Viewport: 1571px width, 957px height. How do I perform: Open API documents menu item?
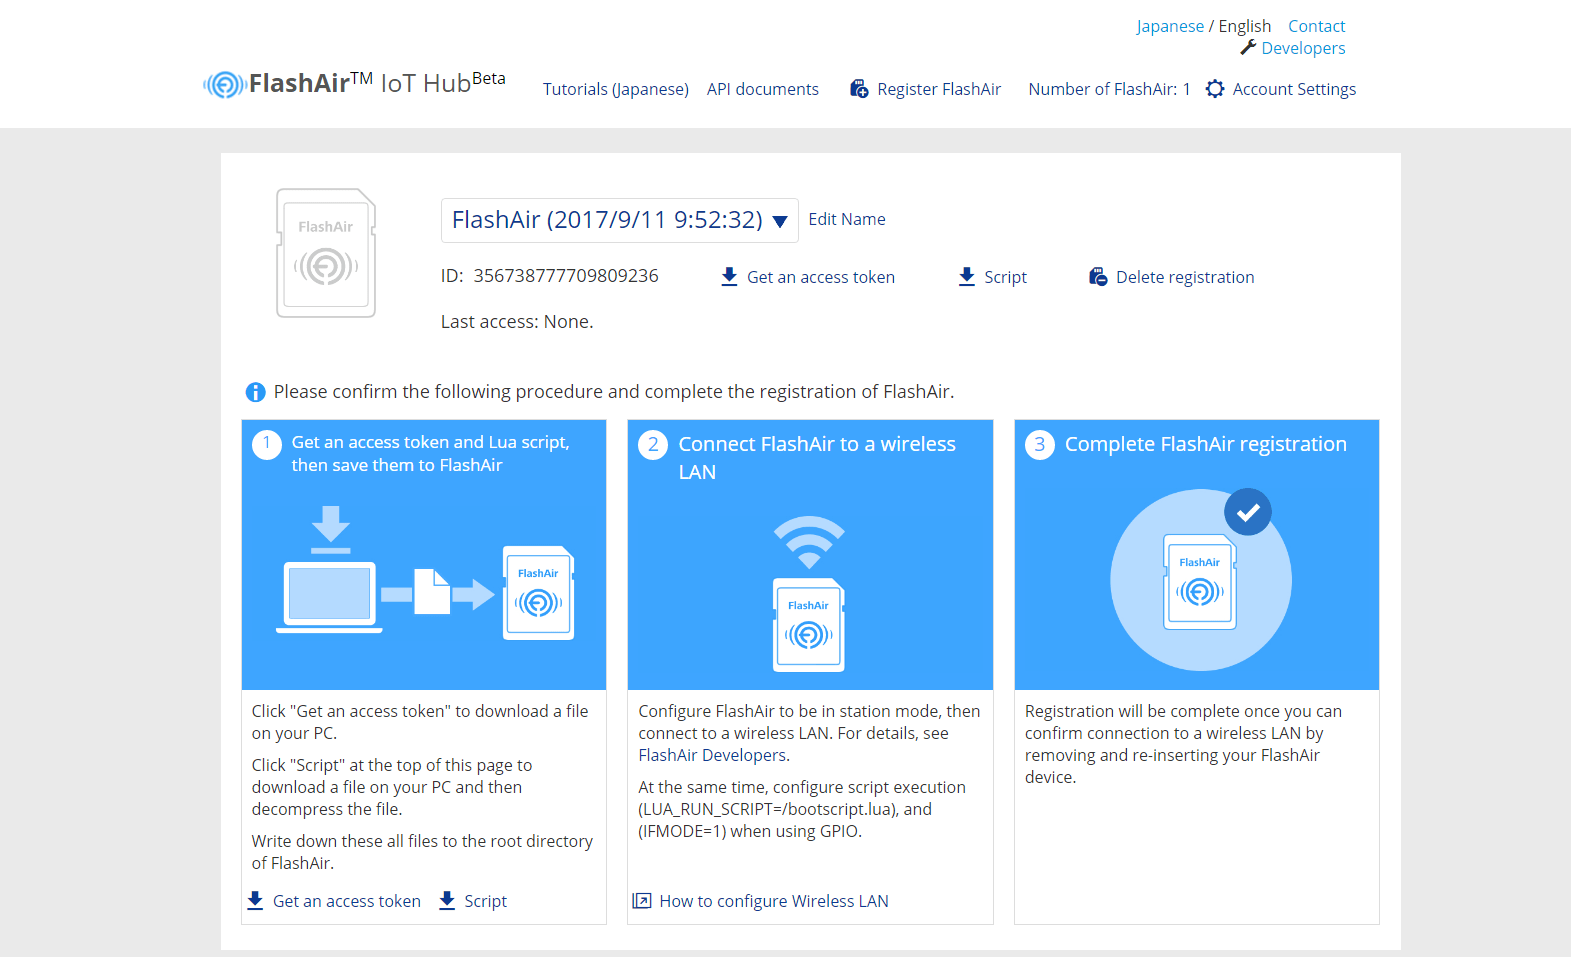(762, 89)
